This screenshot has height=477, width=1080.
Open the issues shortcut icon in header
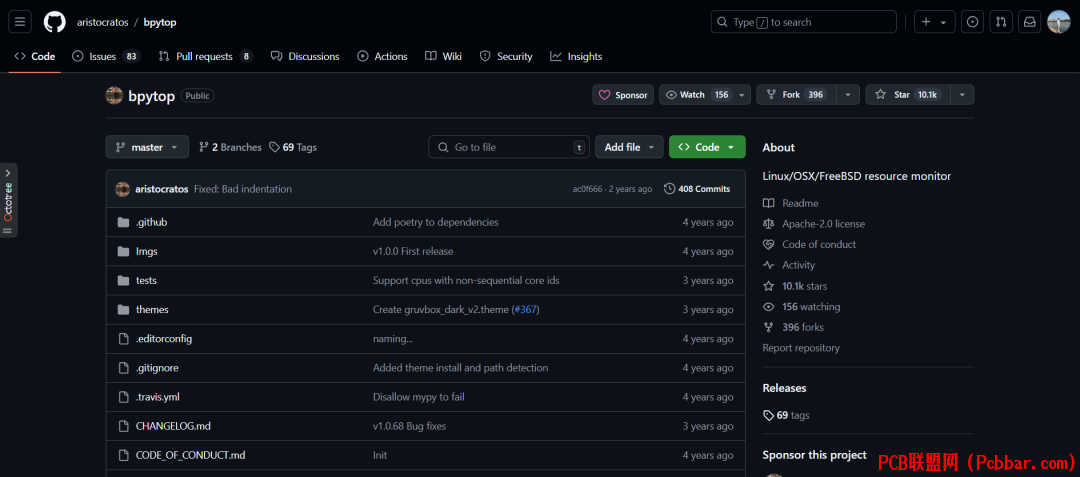click(x=972, y=22)
